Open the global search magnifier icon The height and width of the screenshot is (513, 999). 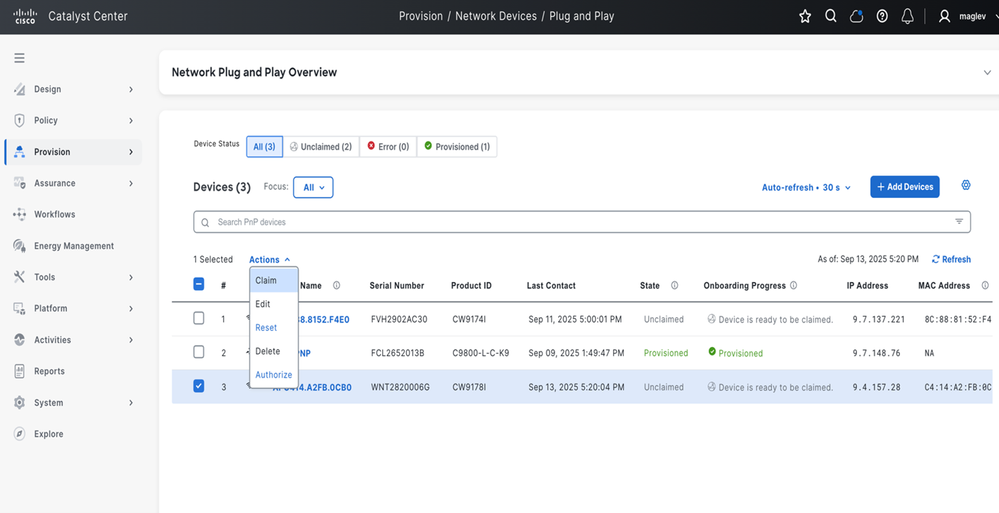tap(831, 17)
